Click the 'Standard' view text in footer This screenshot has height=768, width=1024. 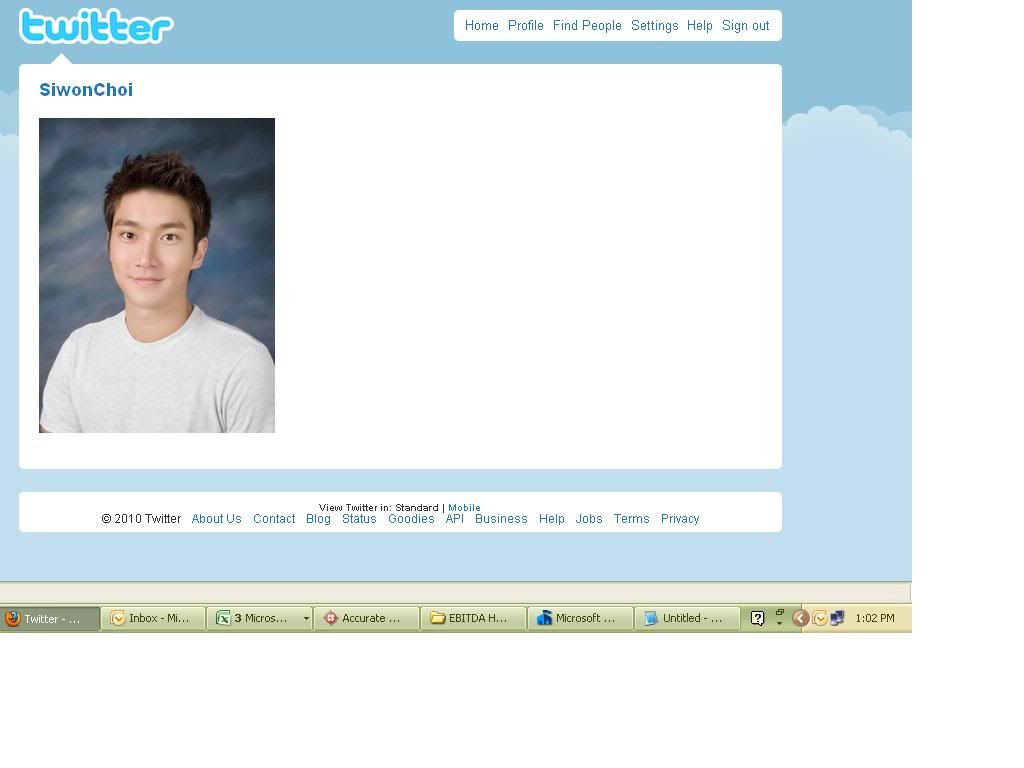[x=417, y=507]
